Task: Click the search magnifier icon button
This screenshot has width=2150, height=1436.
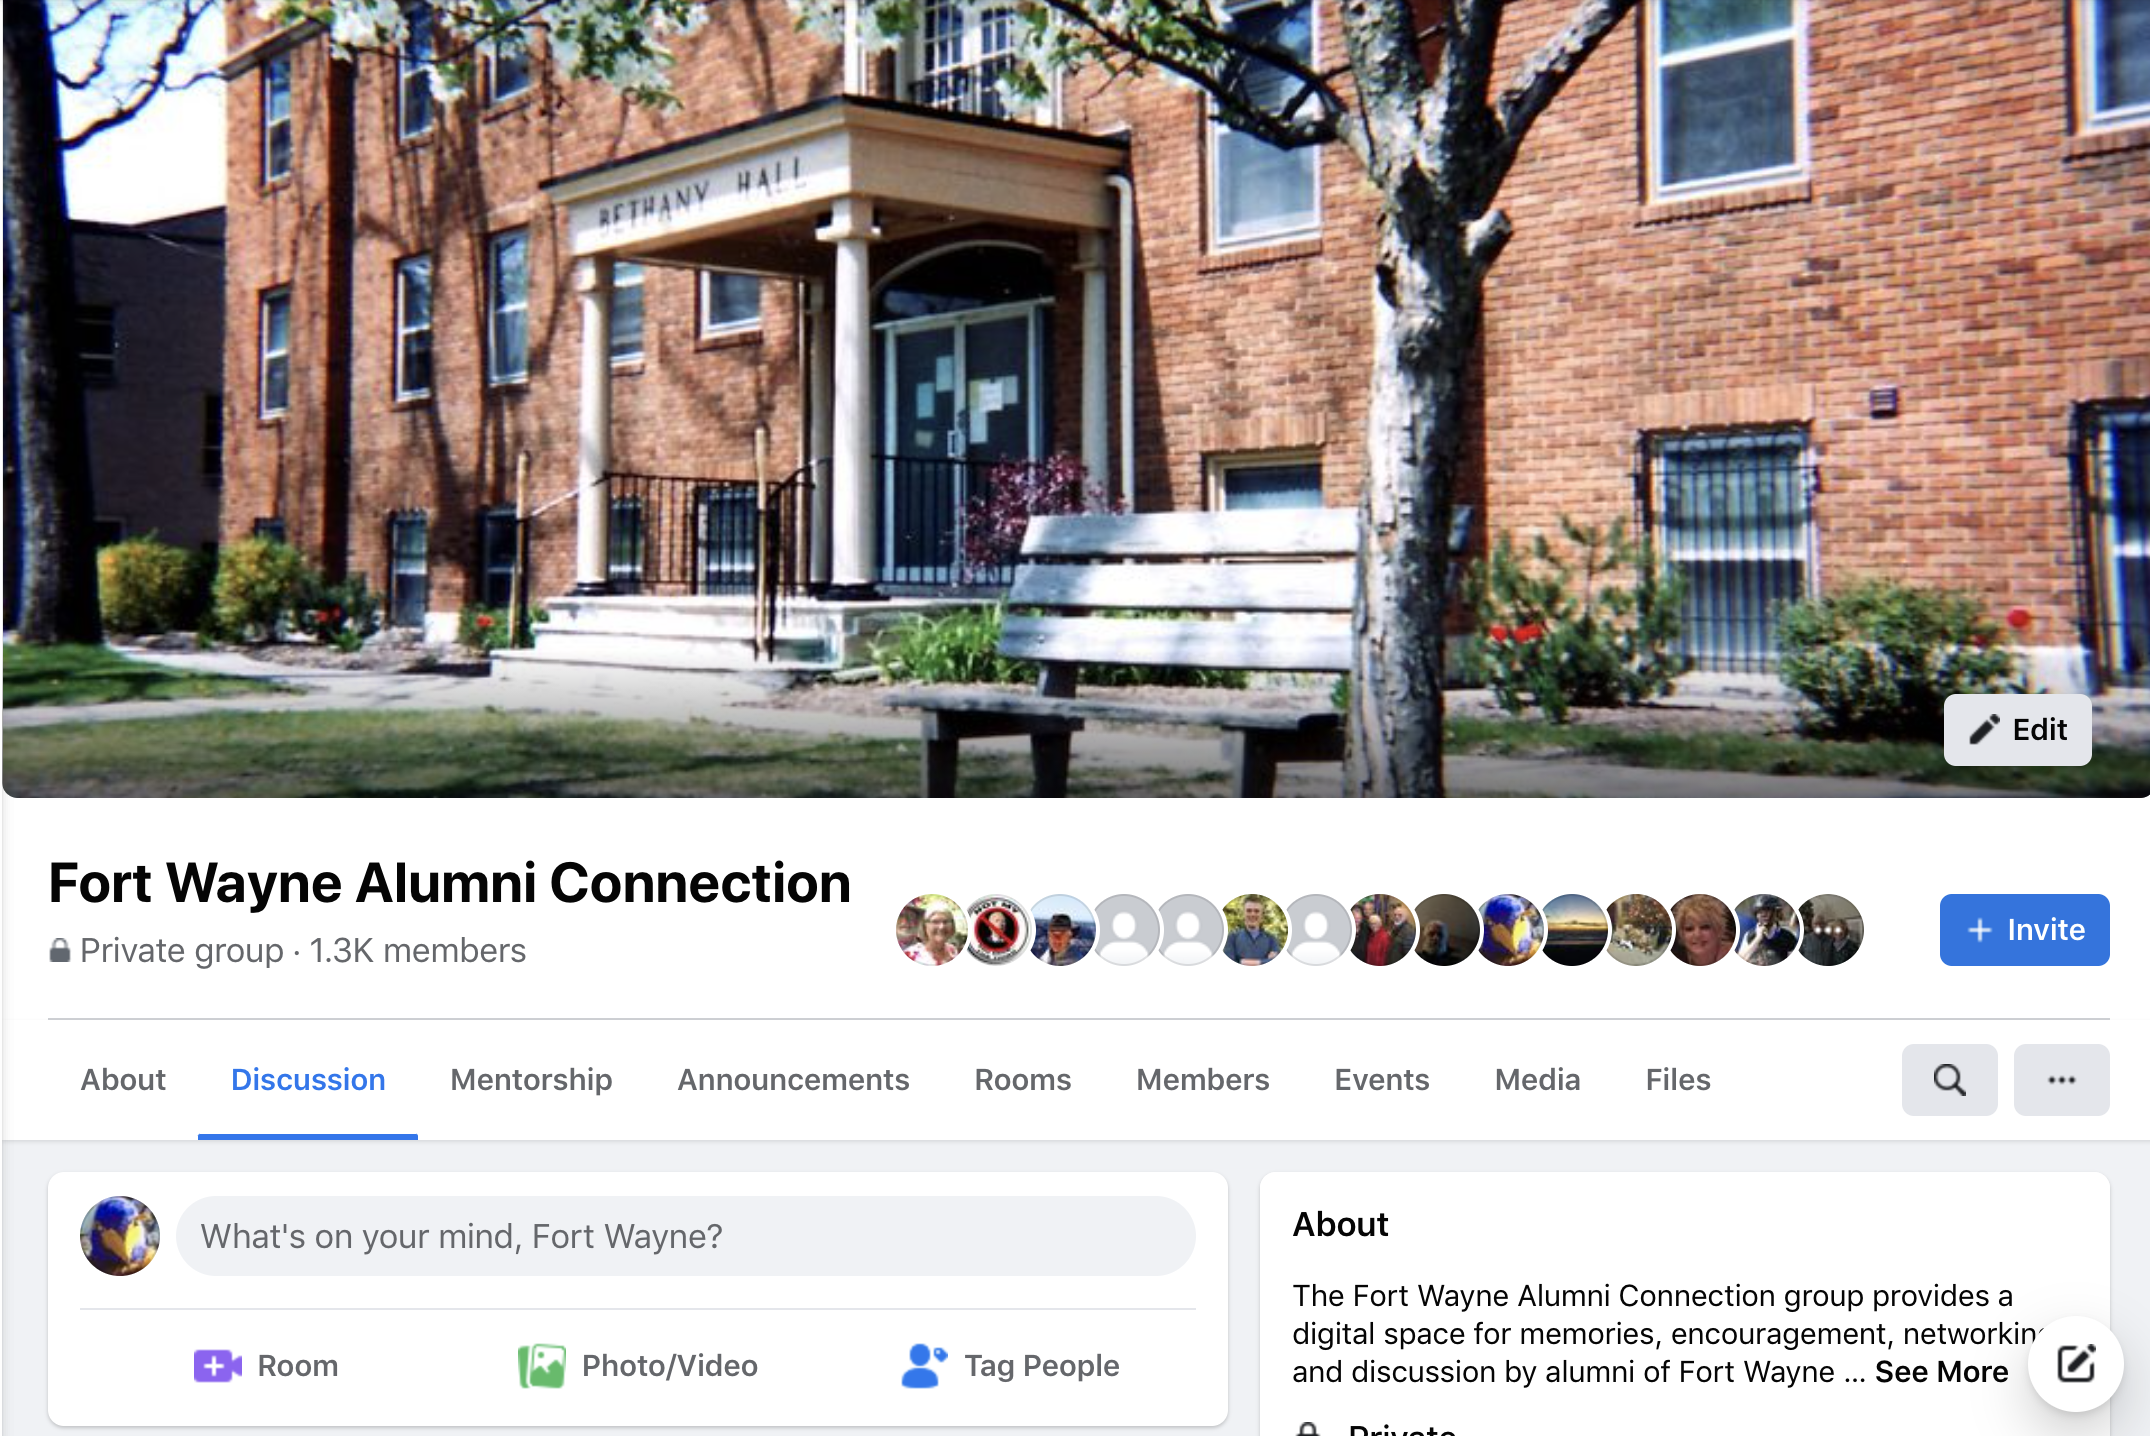Action: click(1949, 1080)
